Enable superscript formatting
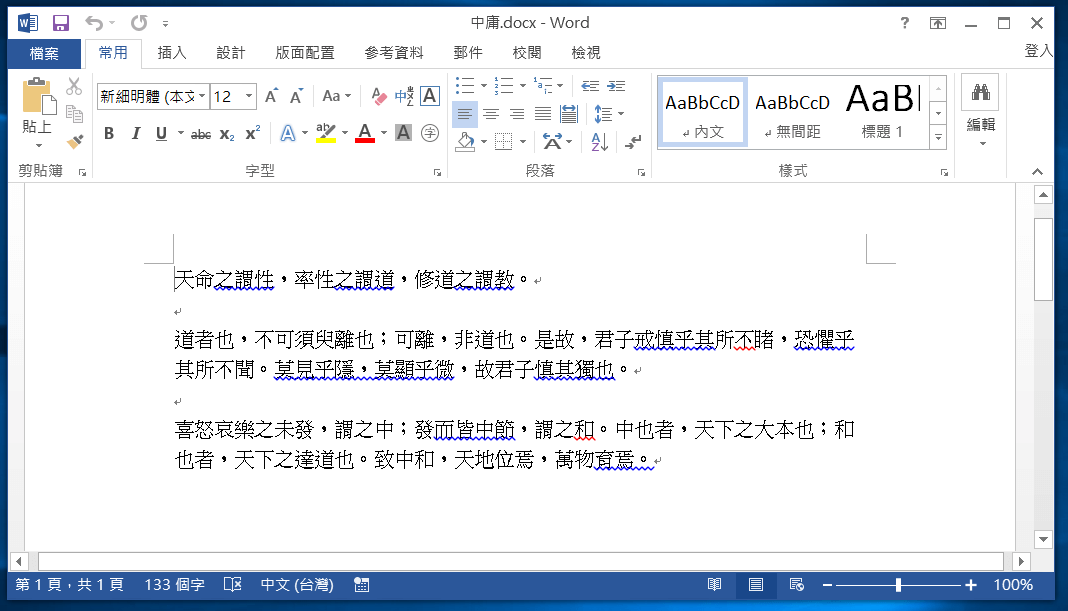 pos(252,132)
